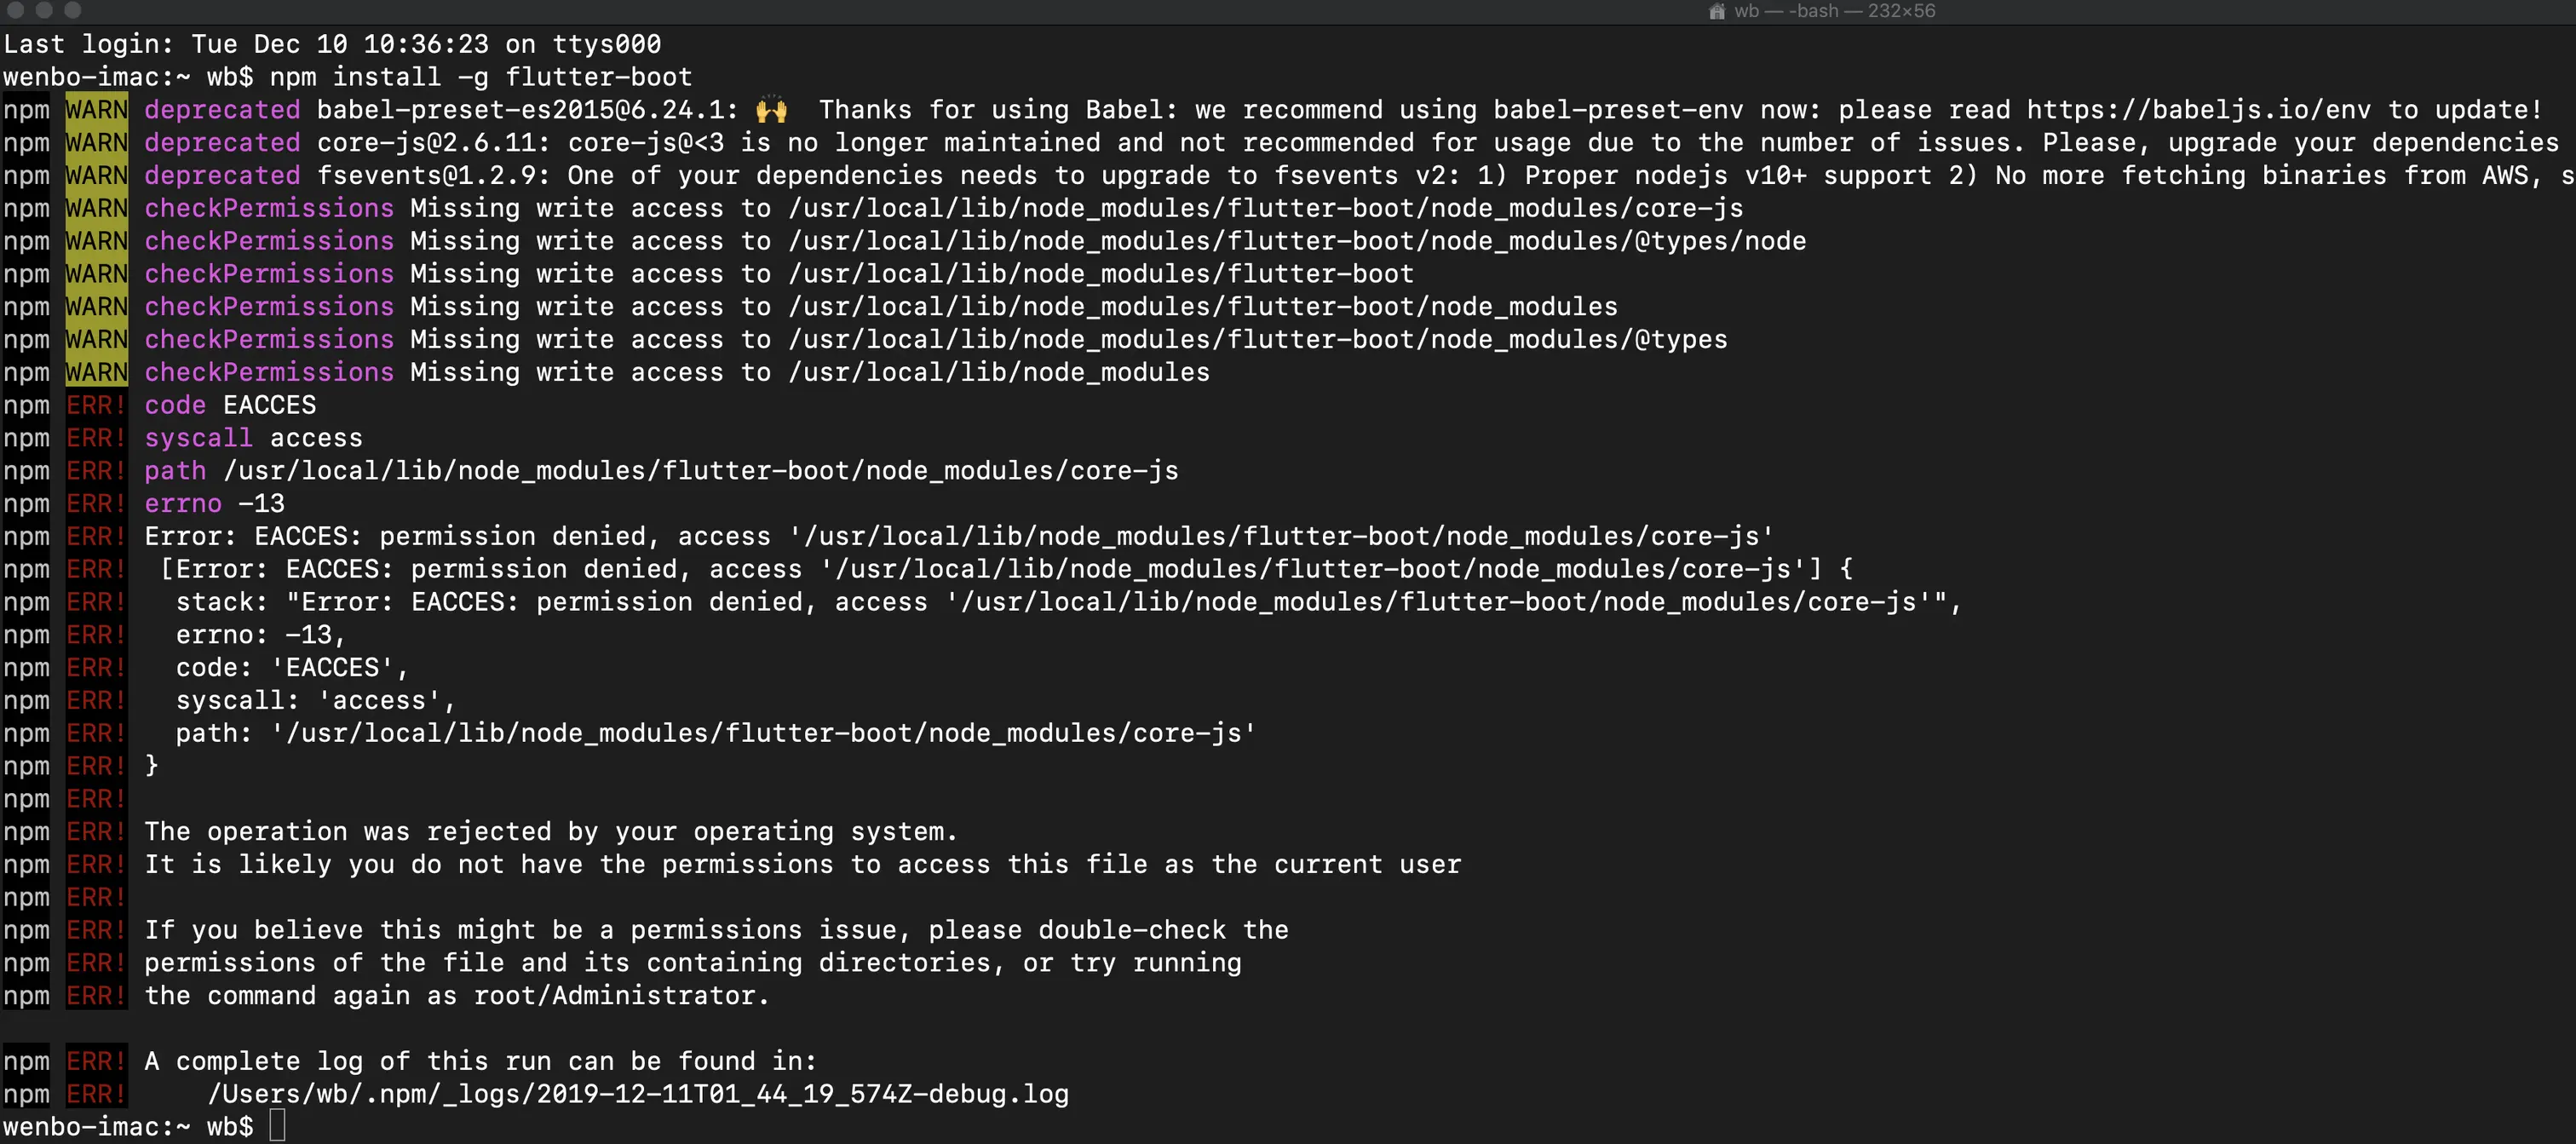This screenshot has height=1144, width=2576.
Task: Click the zoom window button
Action: (72, 10)
